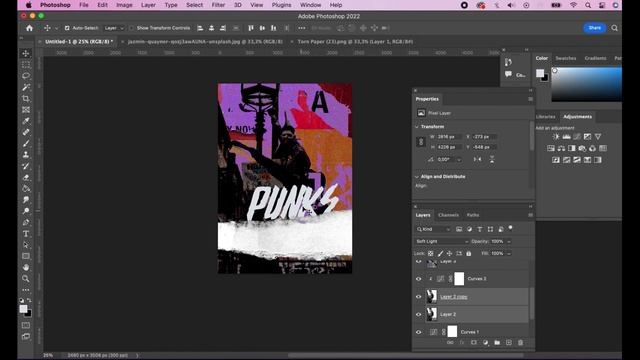Select the Clone Stamp tool
The image size is (640, 360).
(x=26, y=155)
